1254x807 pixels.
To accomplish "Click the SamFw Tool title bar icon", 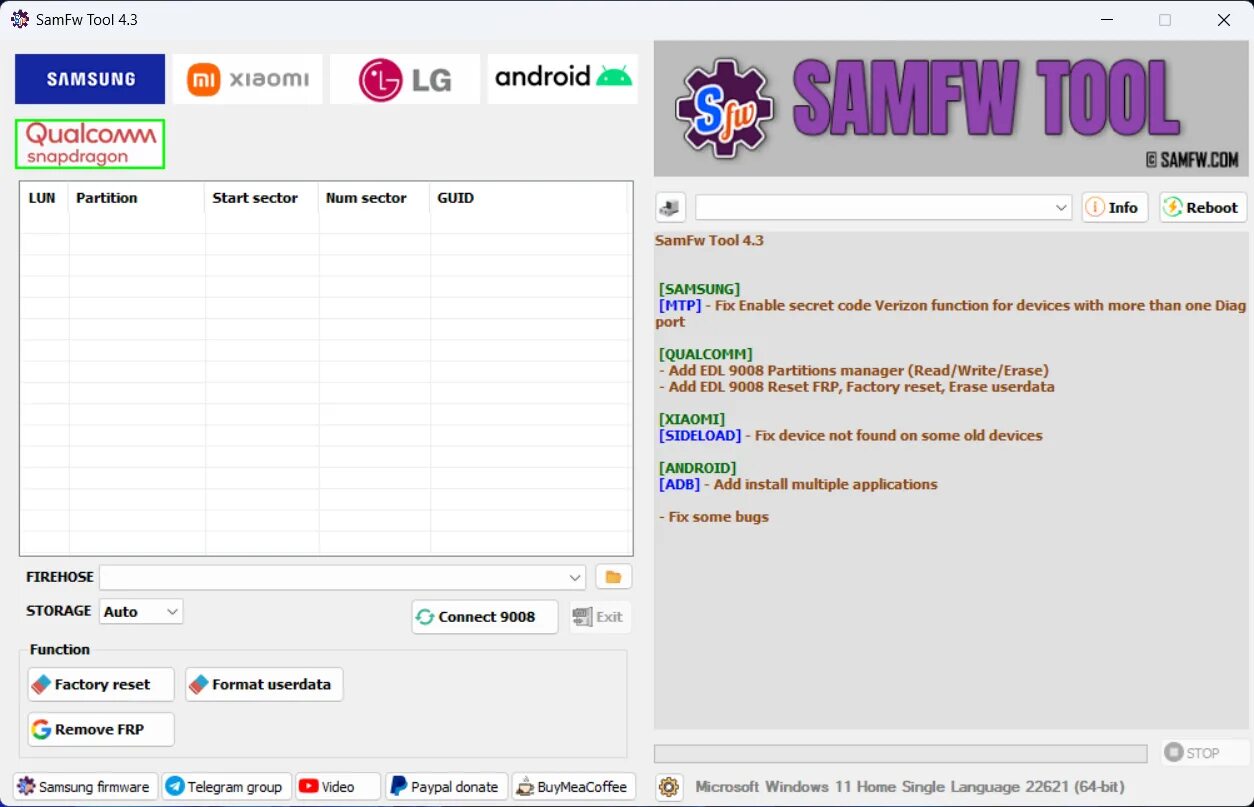I will click(19, 19).
